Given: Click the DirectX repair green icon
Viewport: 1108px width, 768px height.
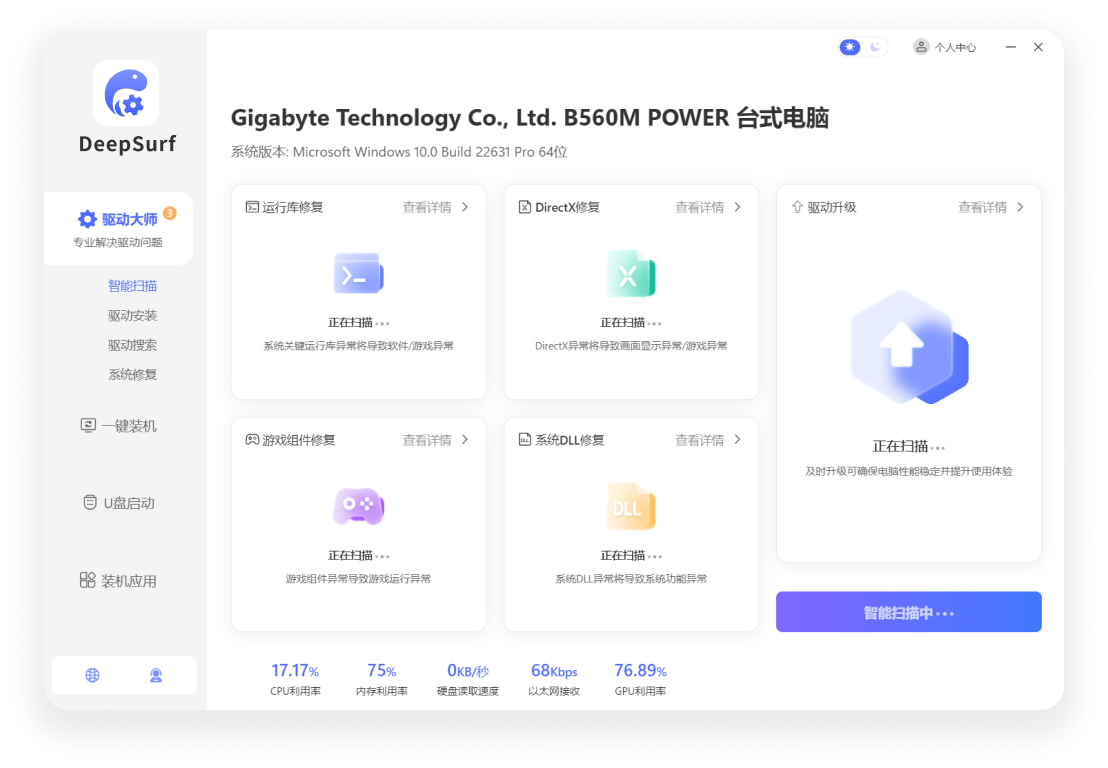Looking at the screenshot, I should [x=631, y=273].
